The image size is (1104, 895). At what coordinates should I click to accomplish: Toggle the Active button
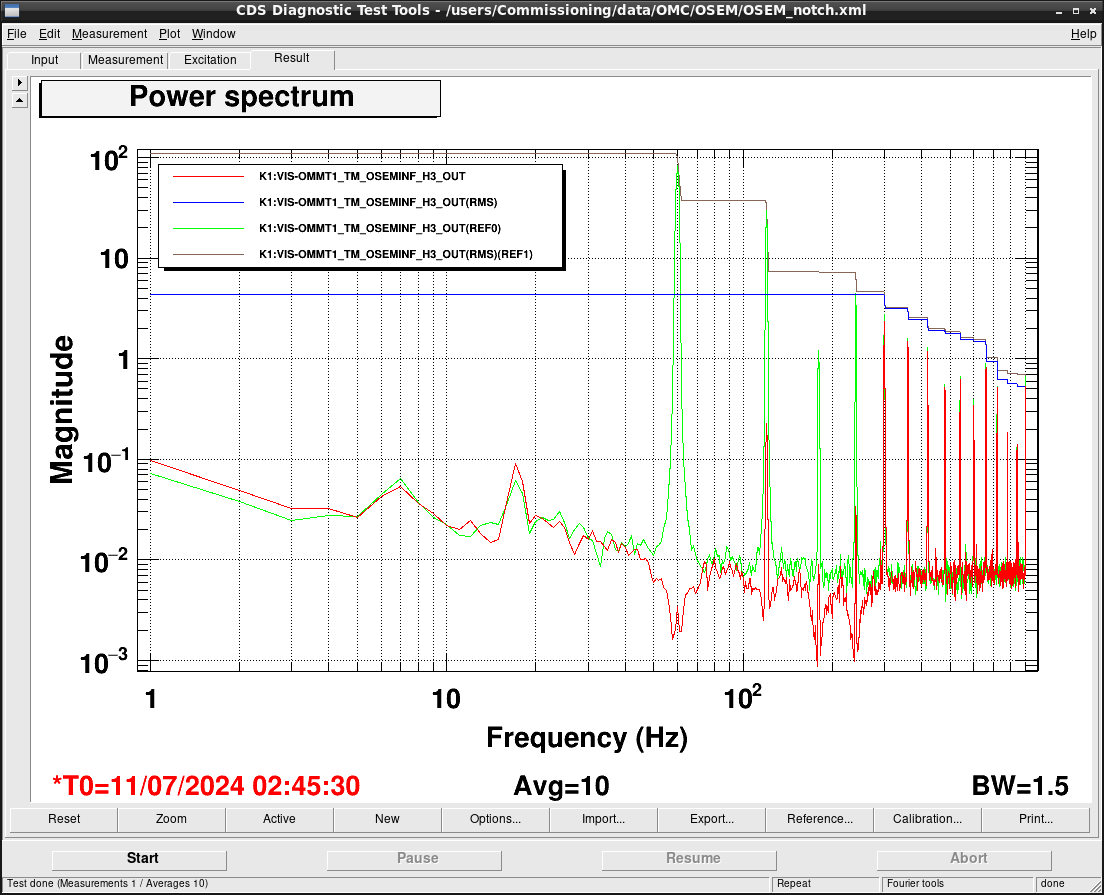pos(280,819)
